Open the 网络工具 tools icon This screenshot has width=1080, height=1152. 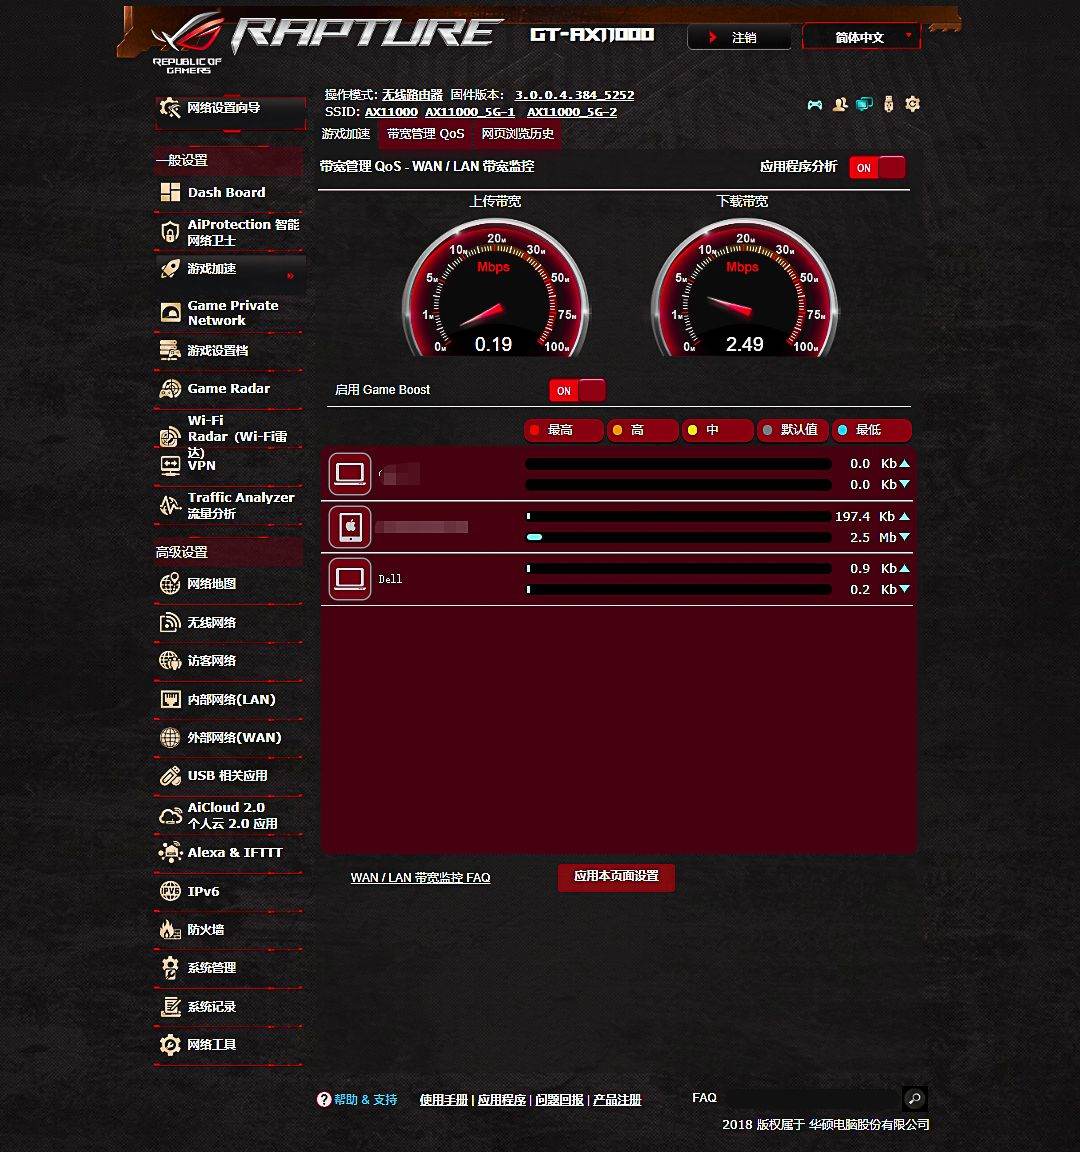[x=170, y=1044]
